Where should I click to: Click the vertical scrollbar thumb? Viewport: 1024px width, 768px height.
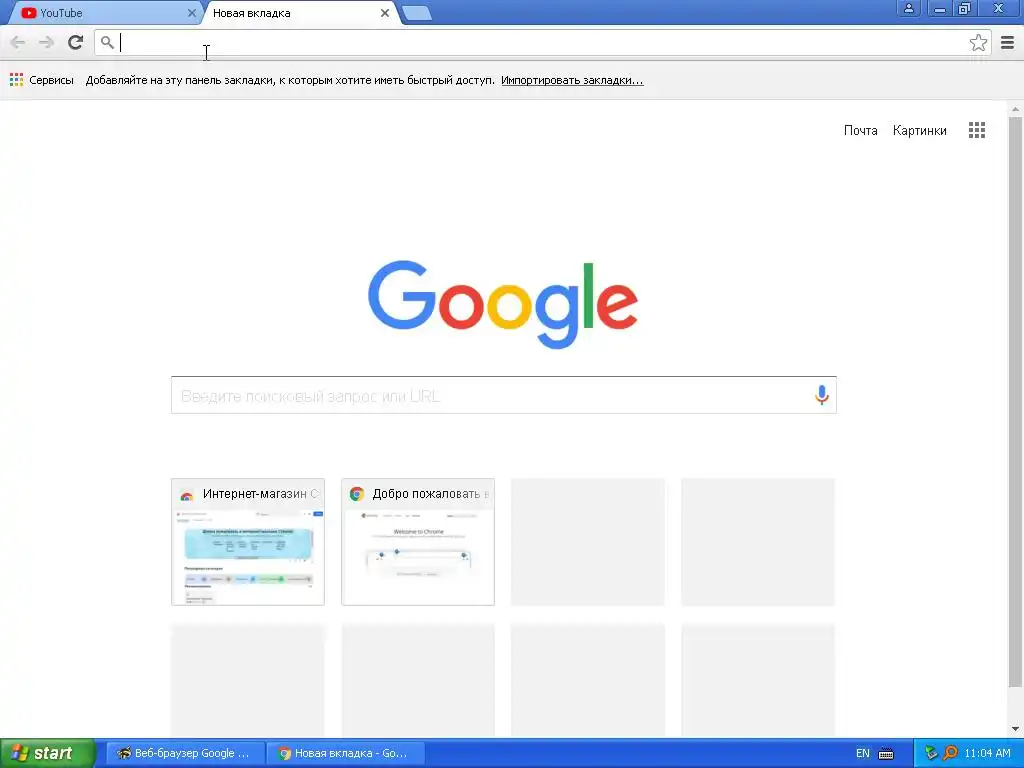tap(1015, 402)
